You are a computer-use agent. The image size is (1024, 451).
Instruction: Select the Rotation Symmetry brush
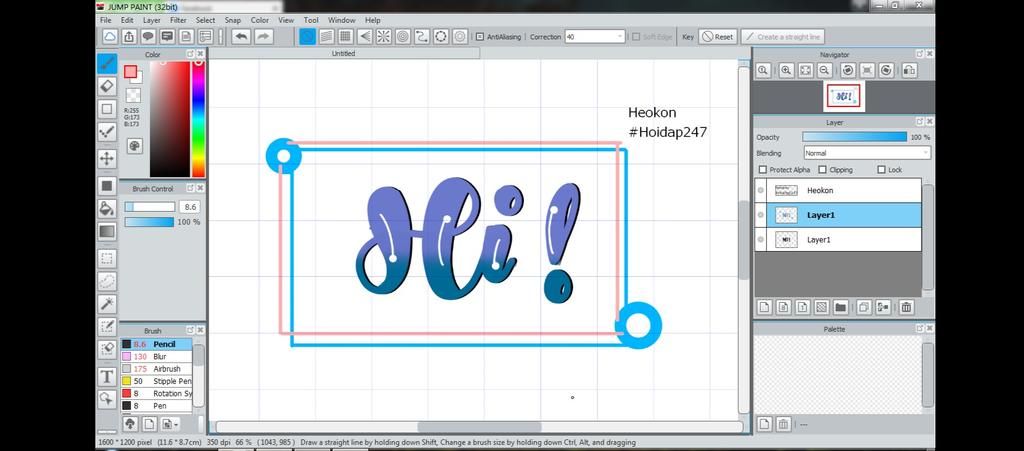(157, 394)
